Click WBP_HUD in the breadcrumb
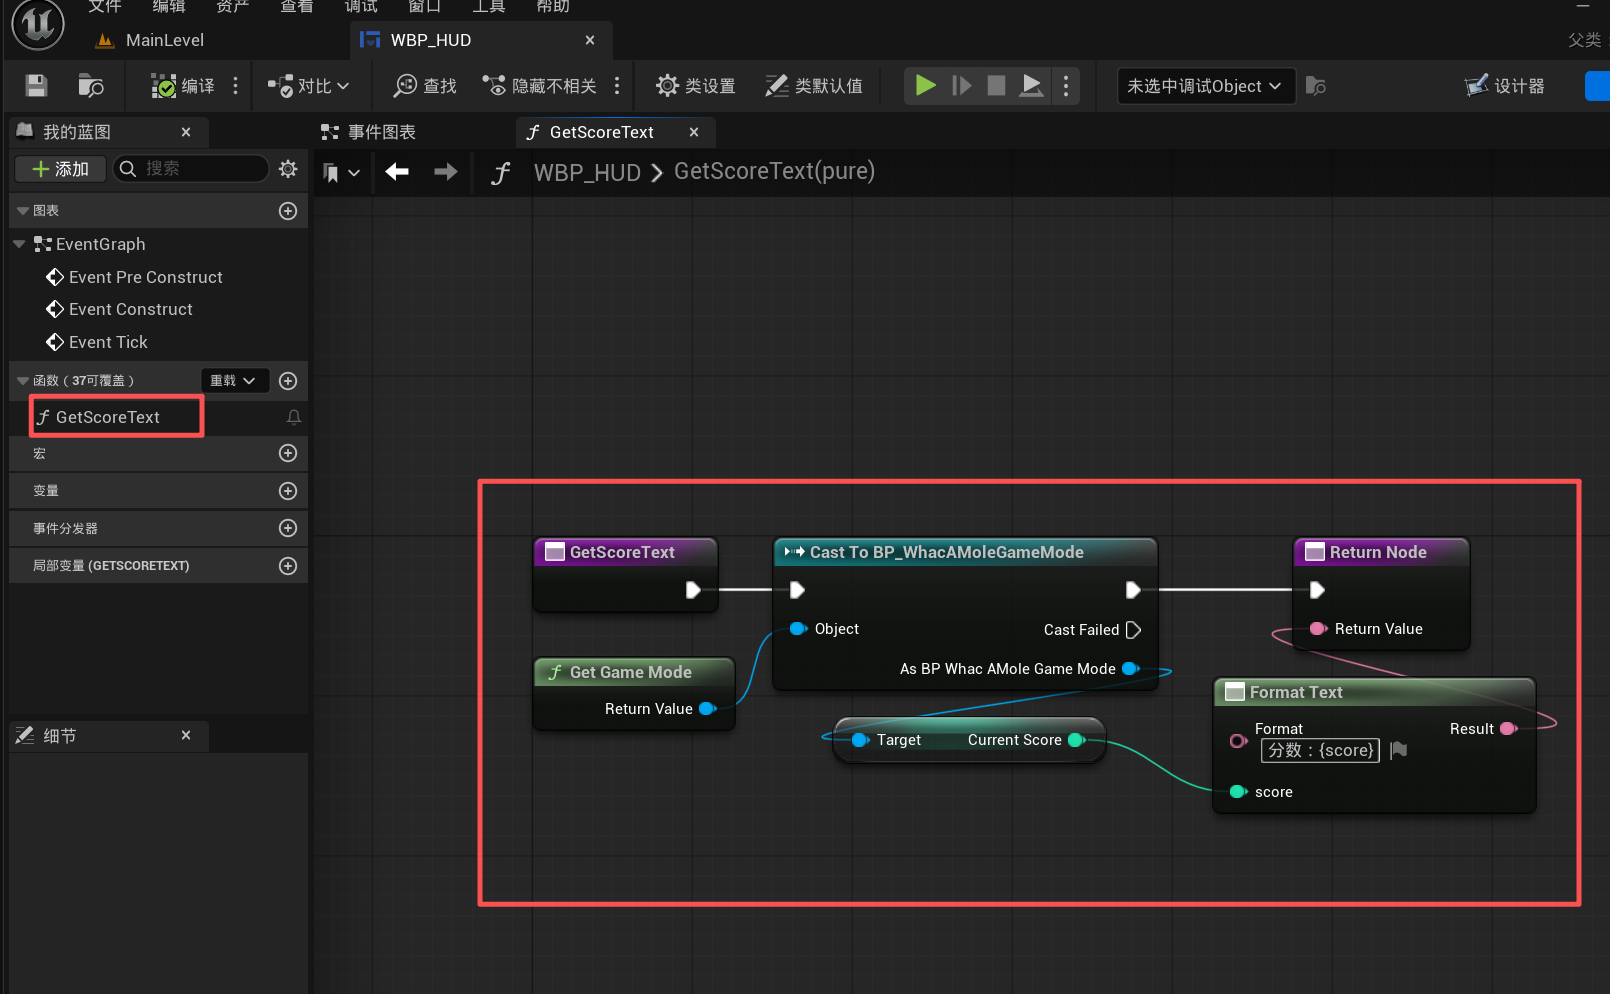 pos(587,172)
